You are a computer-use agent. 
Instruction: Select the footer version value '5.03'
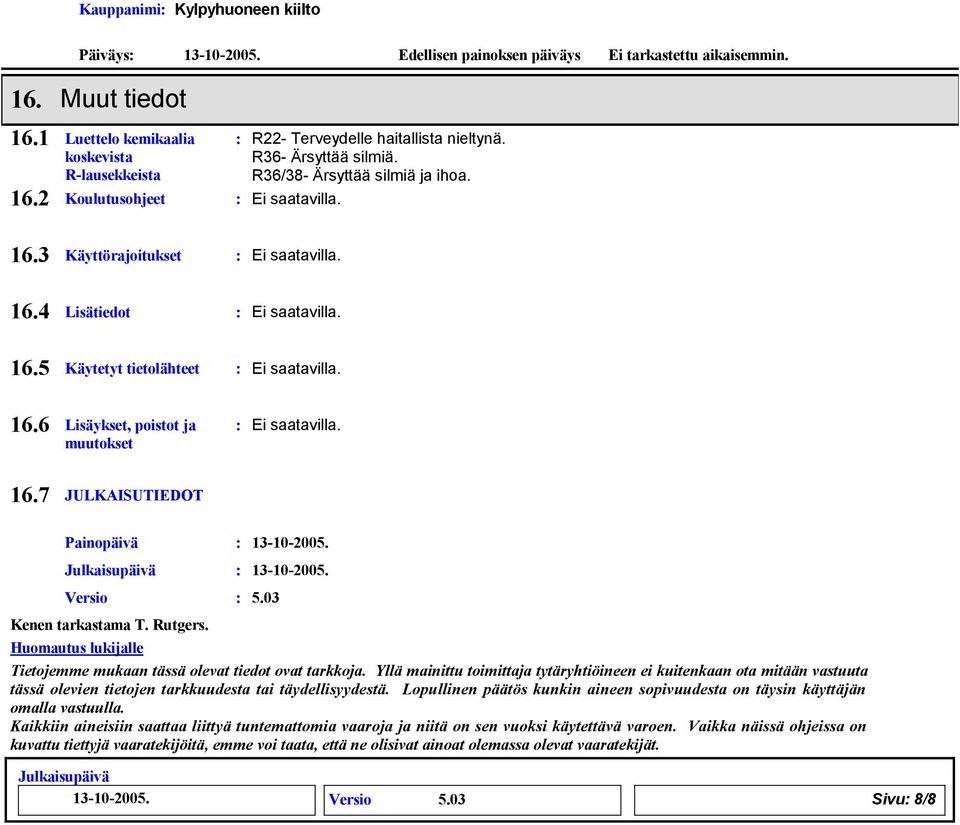[x=452, y=800]
